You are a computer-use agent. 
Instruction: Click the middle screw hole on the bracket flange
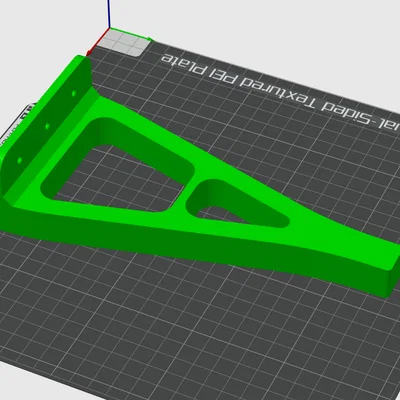47,126
